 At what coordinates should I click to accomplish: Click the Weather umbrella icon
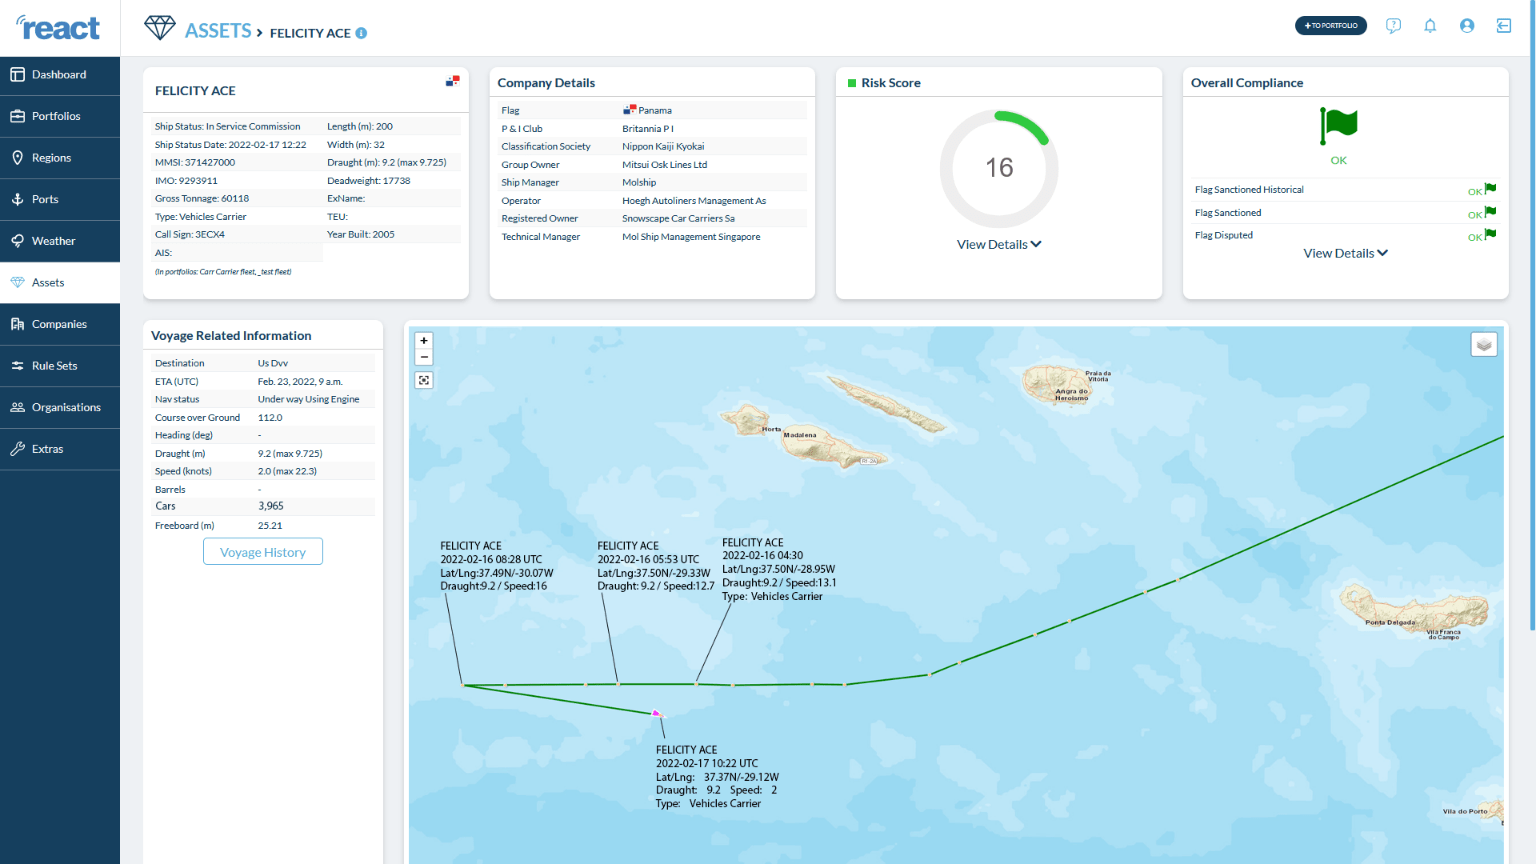pos(17,241)
